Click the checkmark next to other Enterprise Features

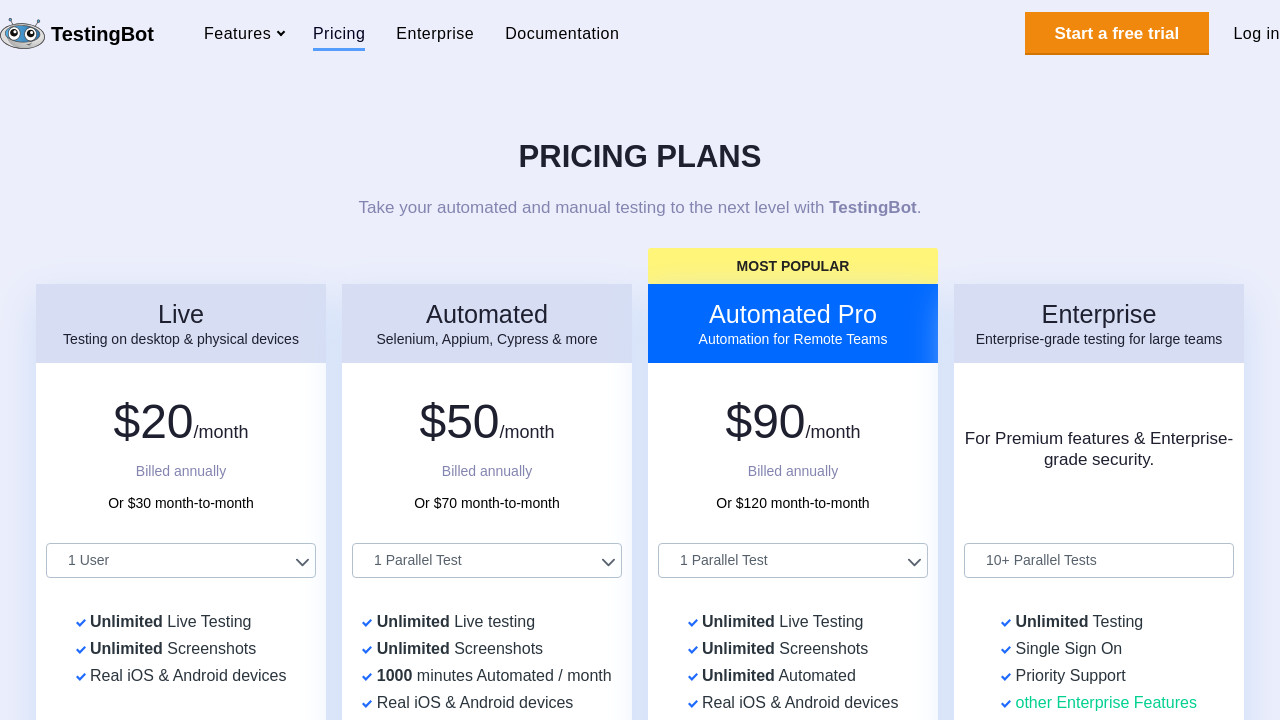1006,704
